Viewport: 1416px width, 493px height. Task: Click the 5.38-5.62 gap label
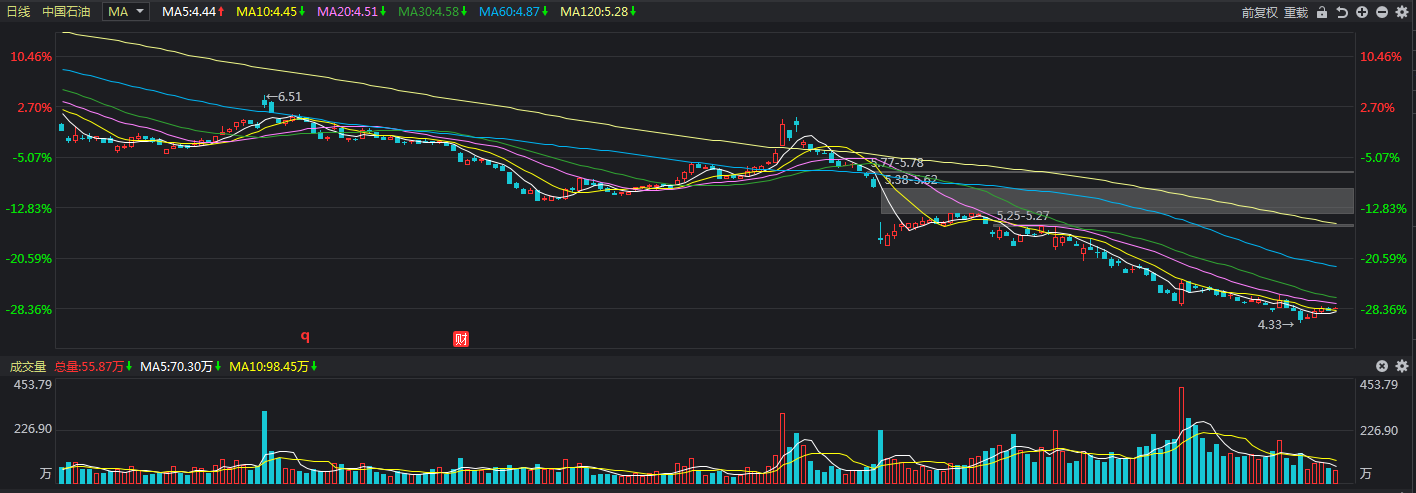[x=911, y=180]
